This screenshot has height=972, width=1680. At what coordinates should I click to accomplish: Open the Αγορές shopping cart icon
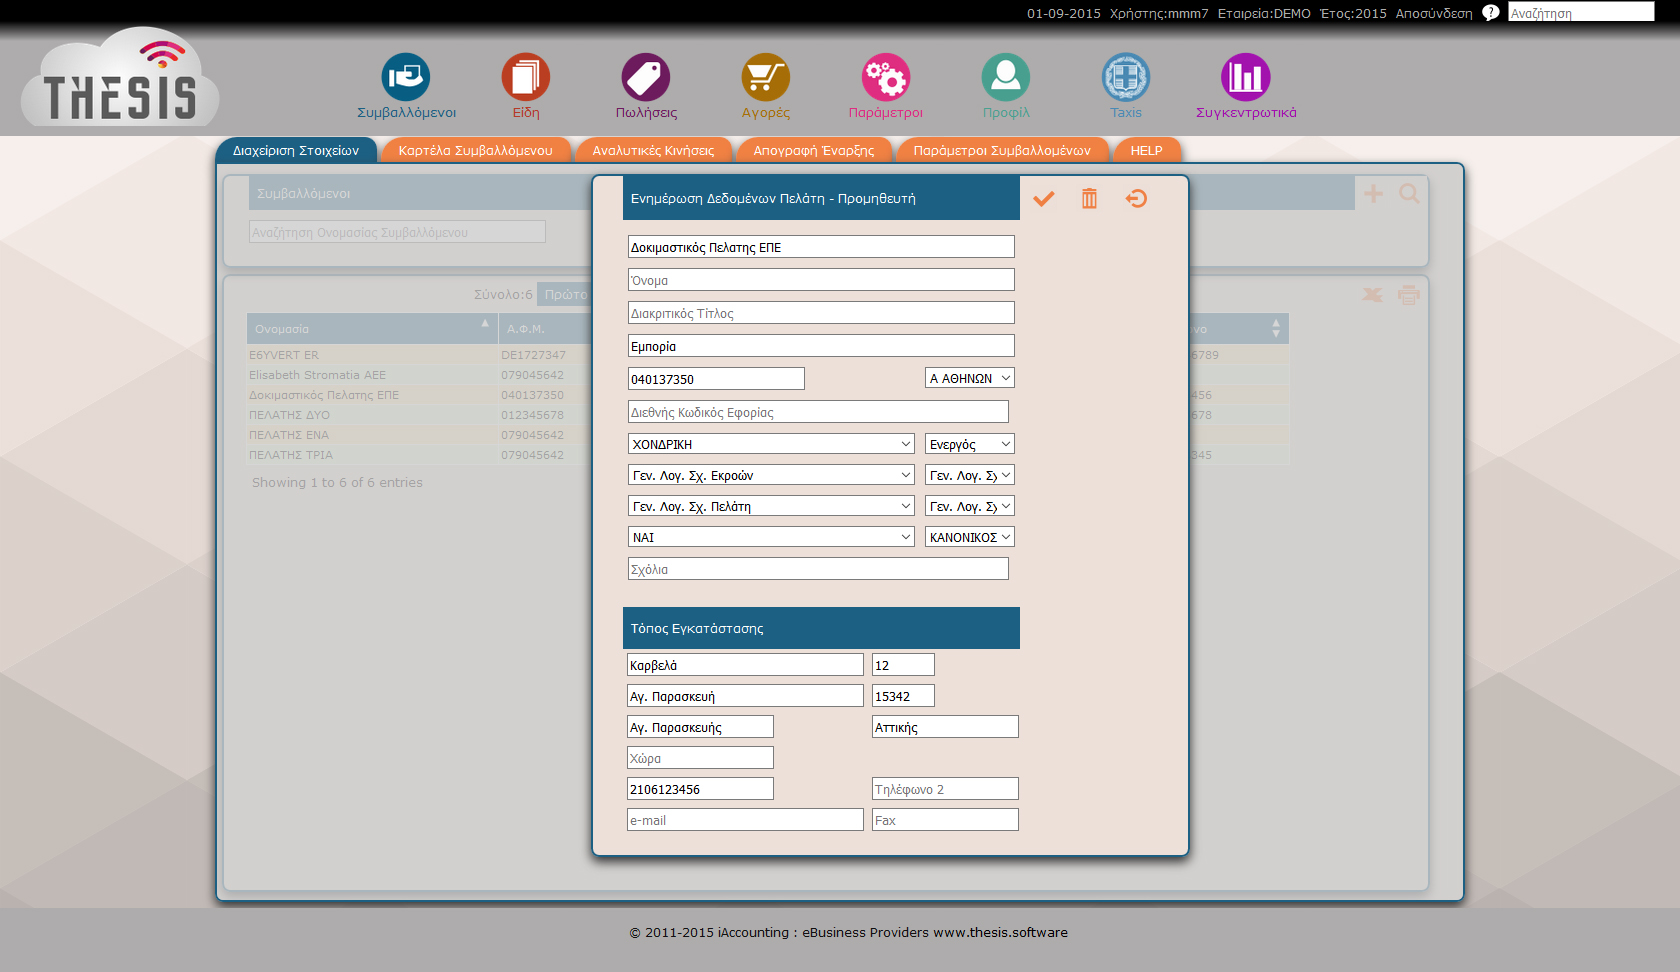click(x=766, y=77)
